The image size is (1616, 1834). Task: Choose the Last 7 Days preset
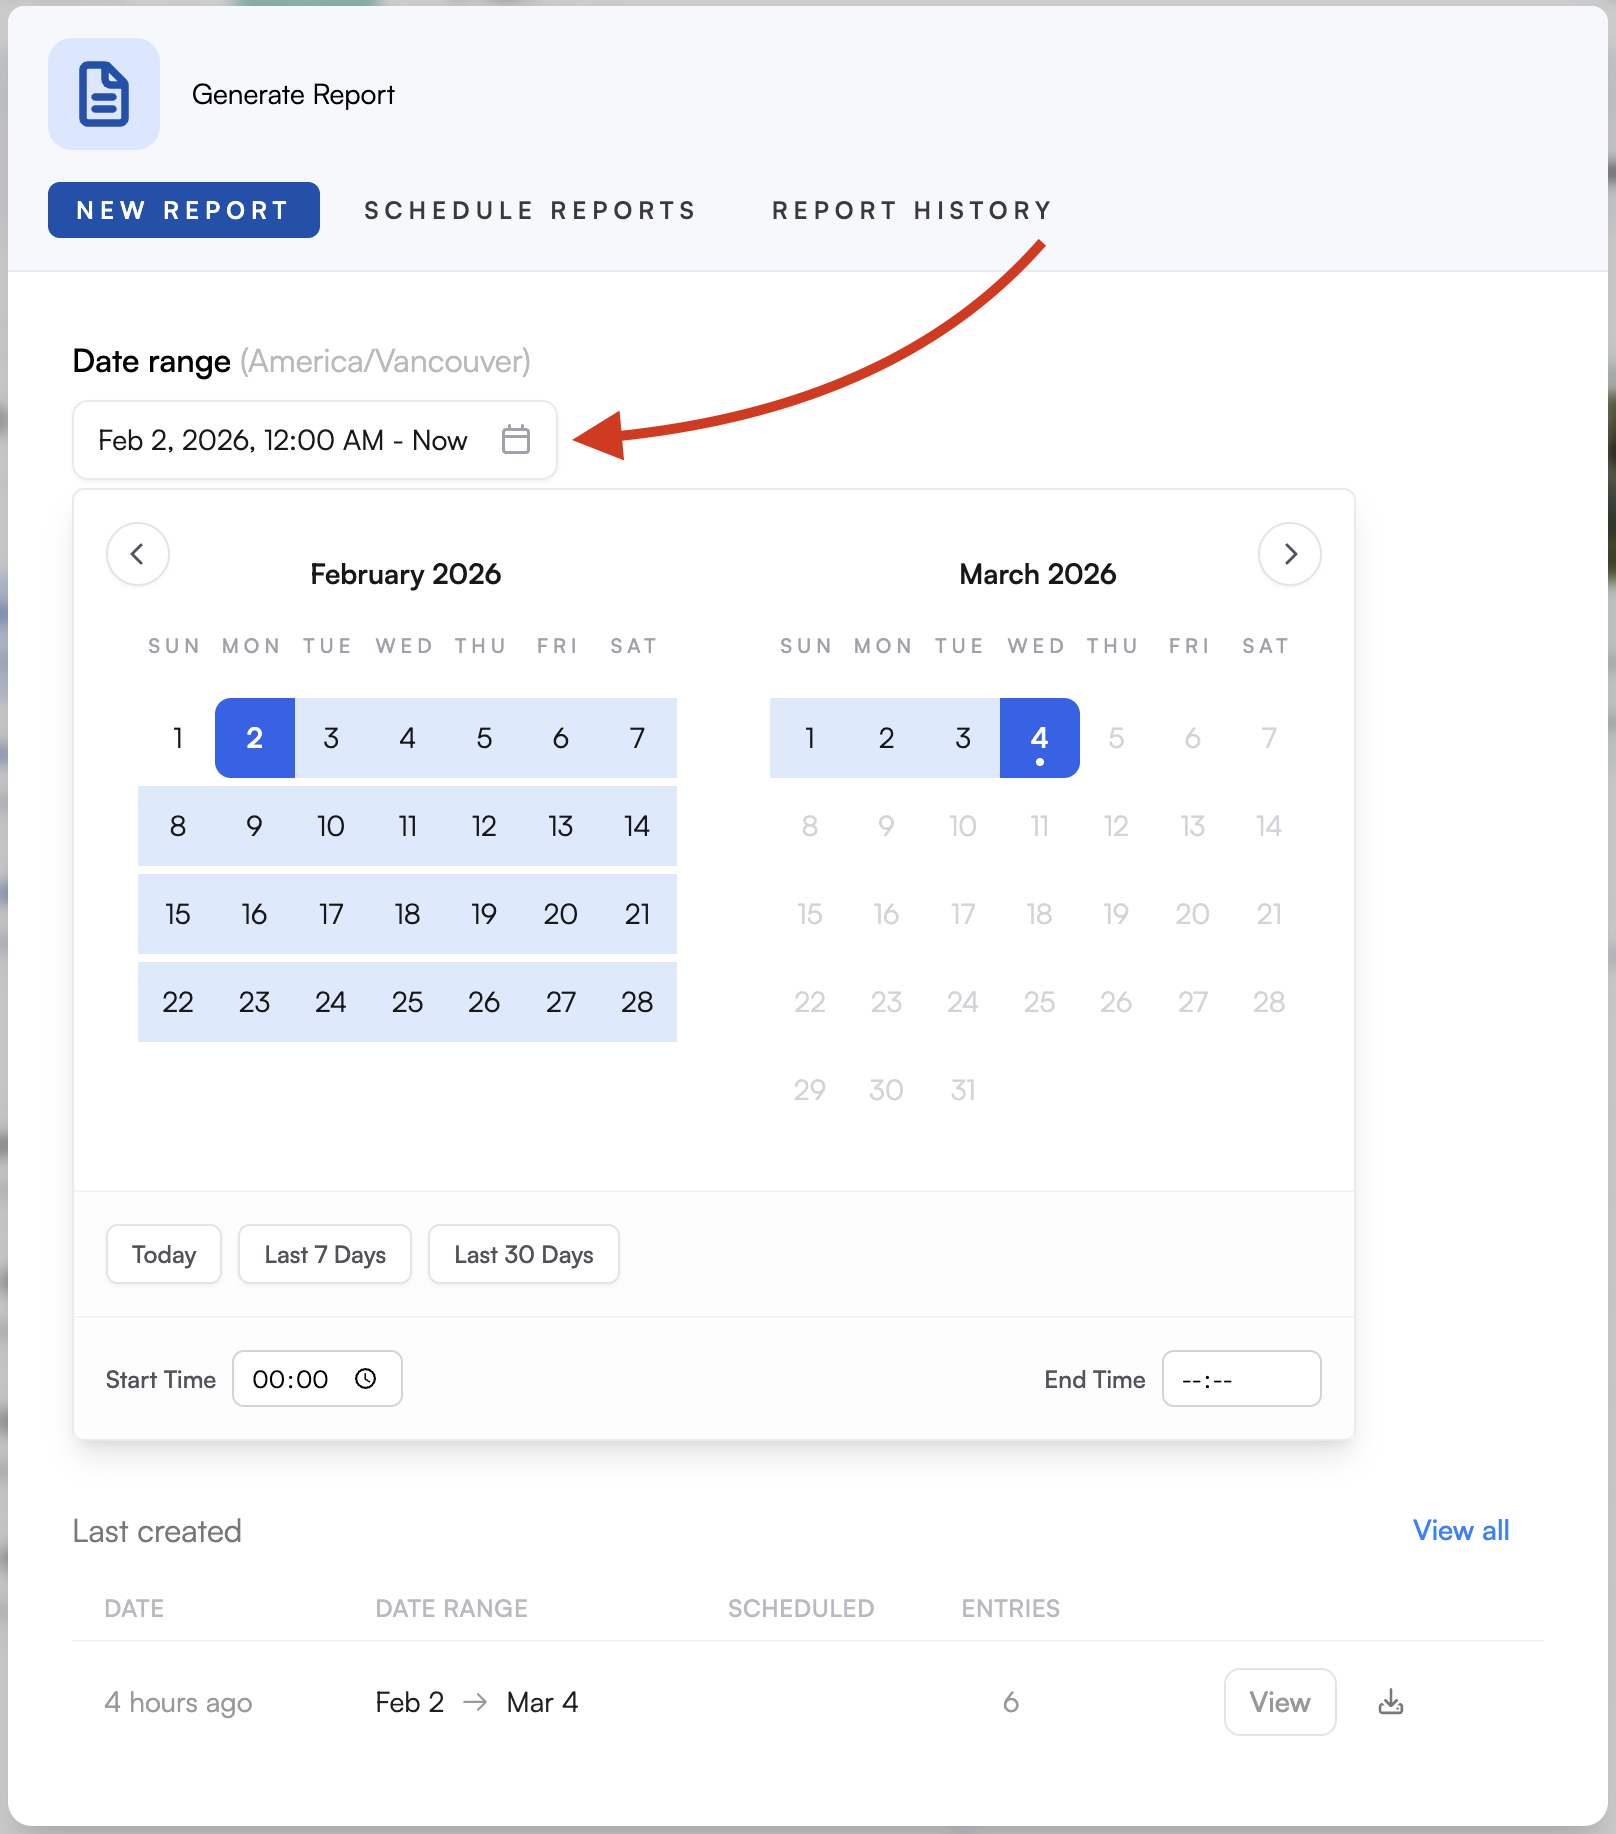325,1254
